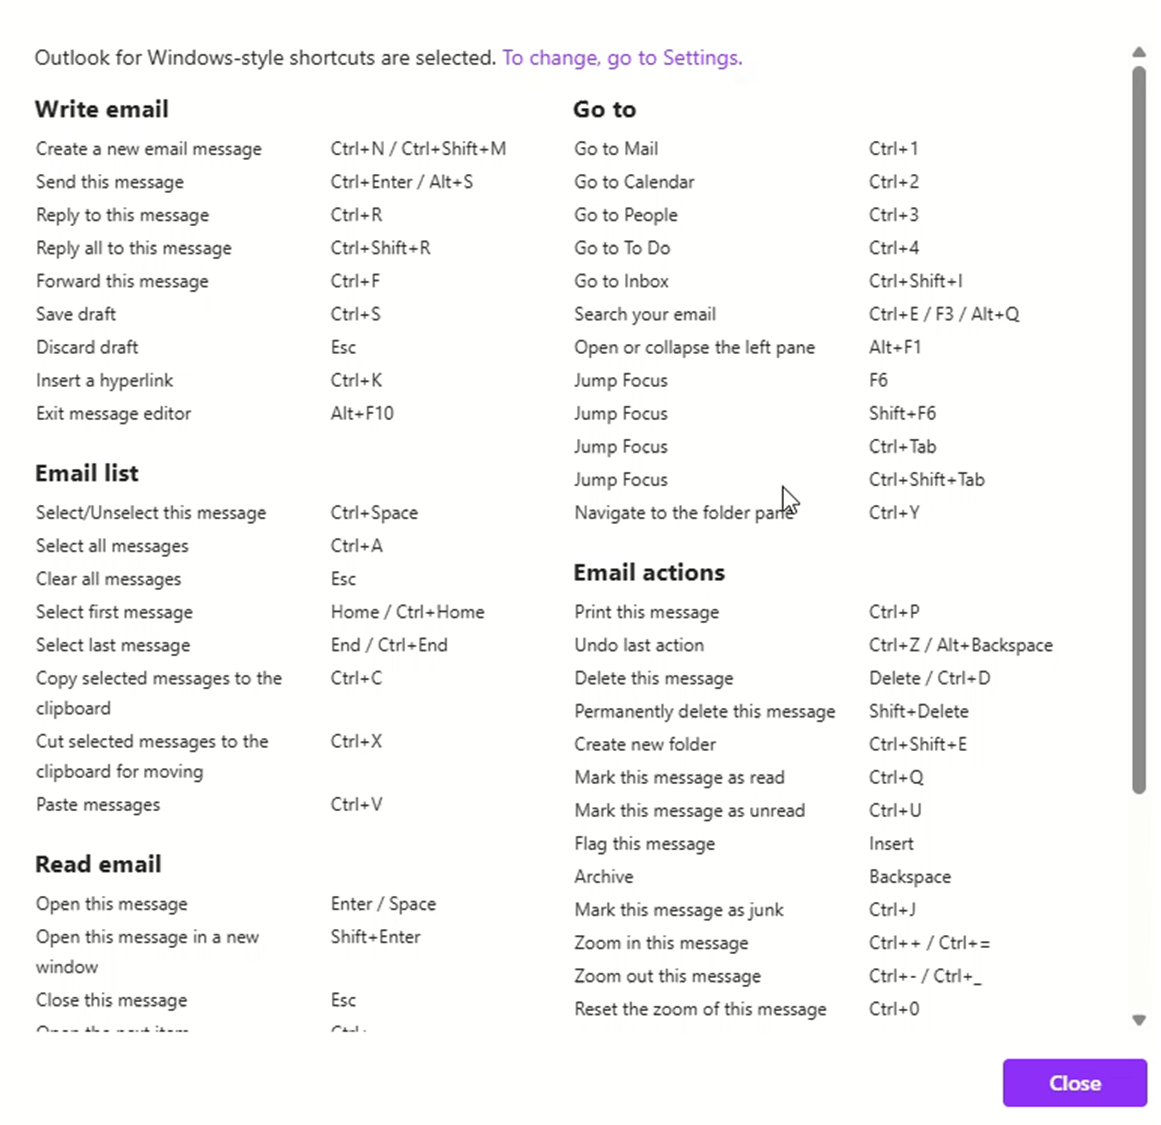
Task: Click the scrollbar down arrow
Action: tap(1139, 1021)
